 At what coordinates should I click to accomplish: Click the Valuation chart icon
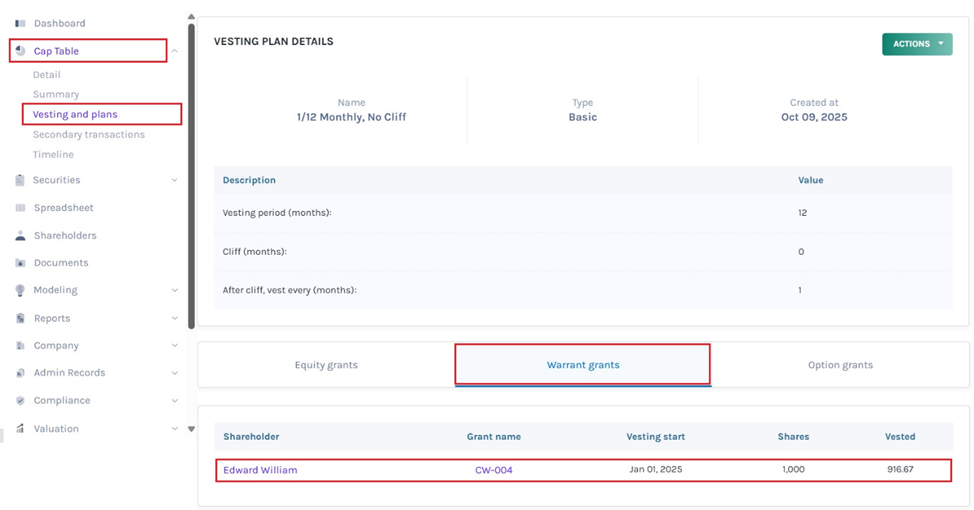coord(20,428)
